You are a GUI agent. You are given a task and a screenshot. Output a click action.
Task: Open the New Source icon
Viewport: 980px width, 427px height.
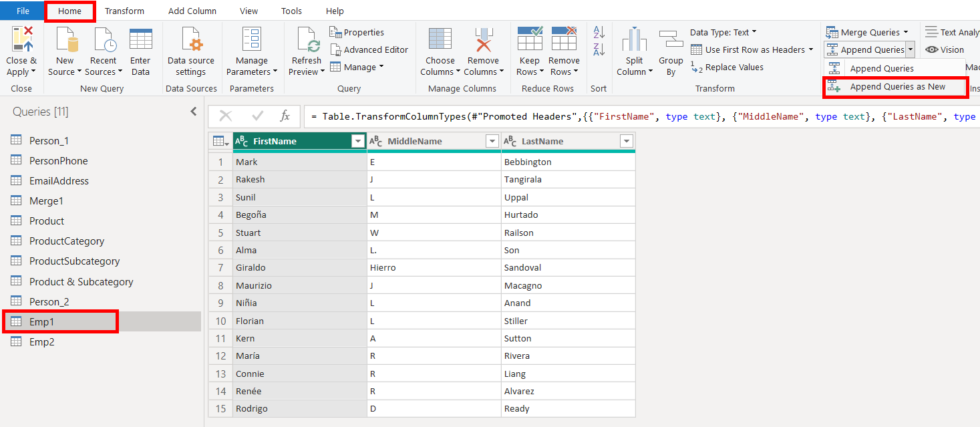click(x=67, y=39)
